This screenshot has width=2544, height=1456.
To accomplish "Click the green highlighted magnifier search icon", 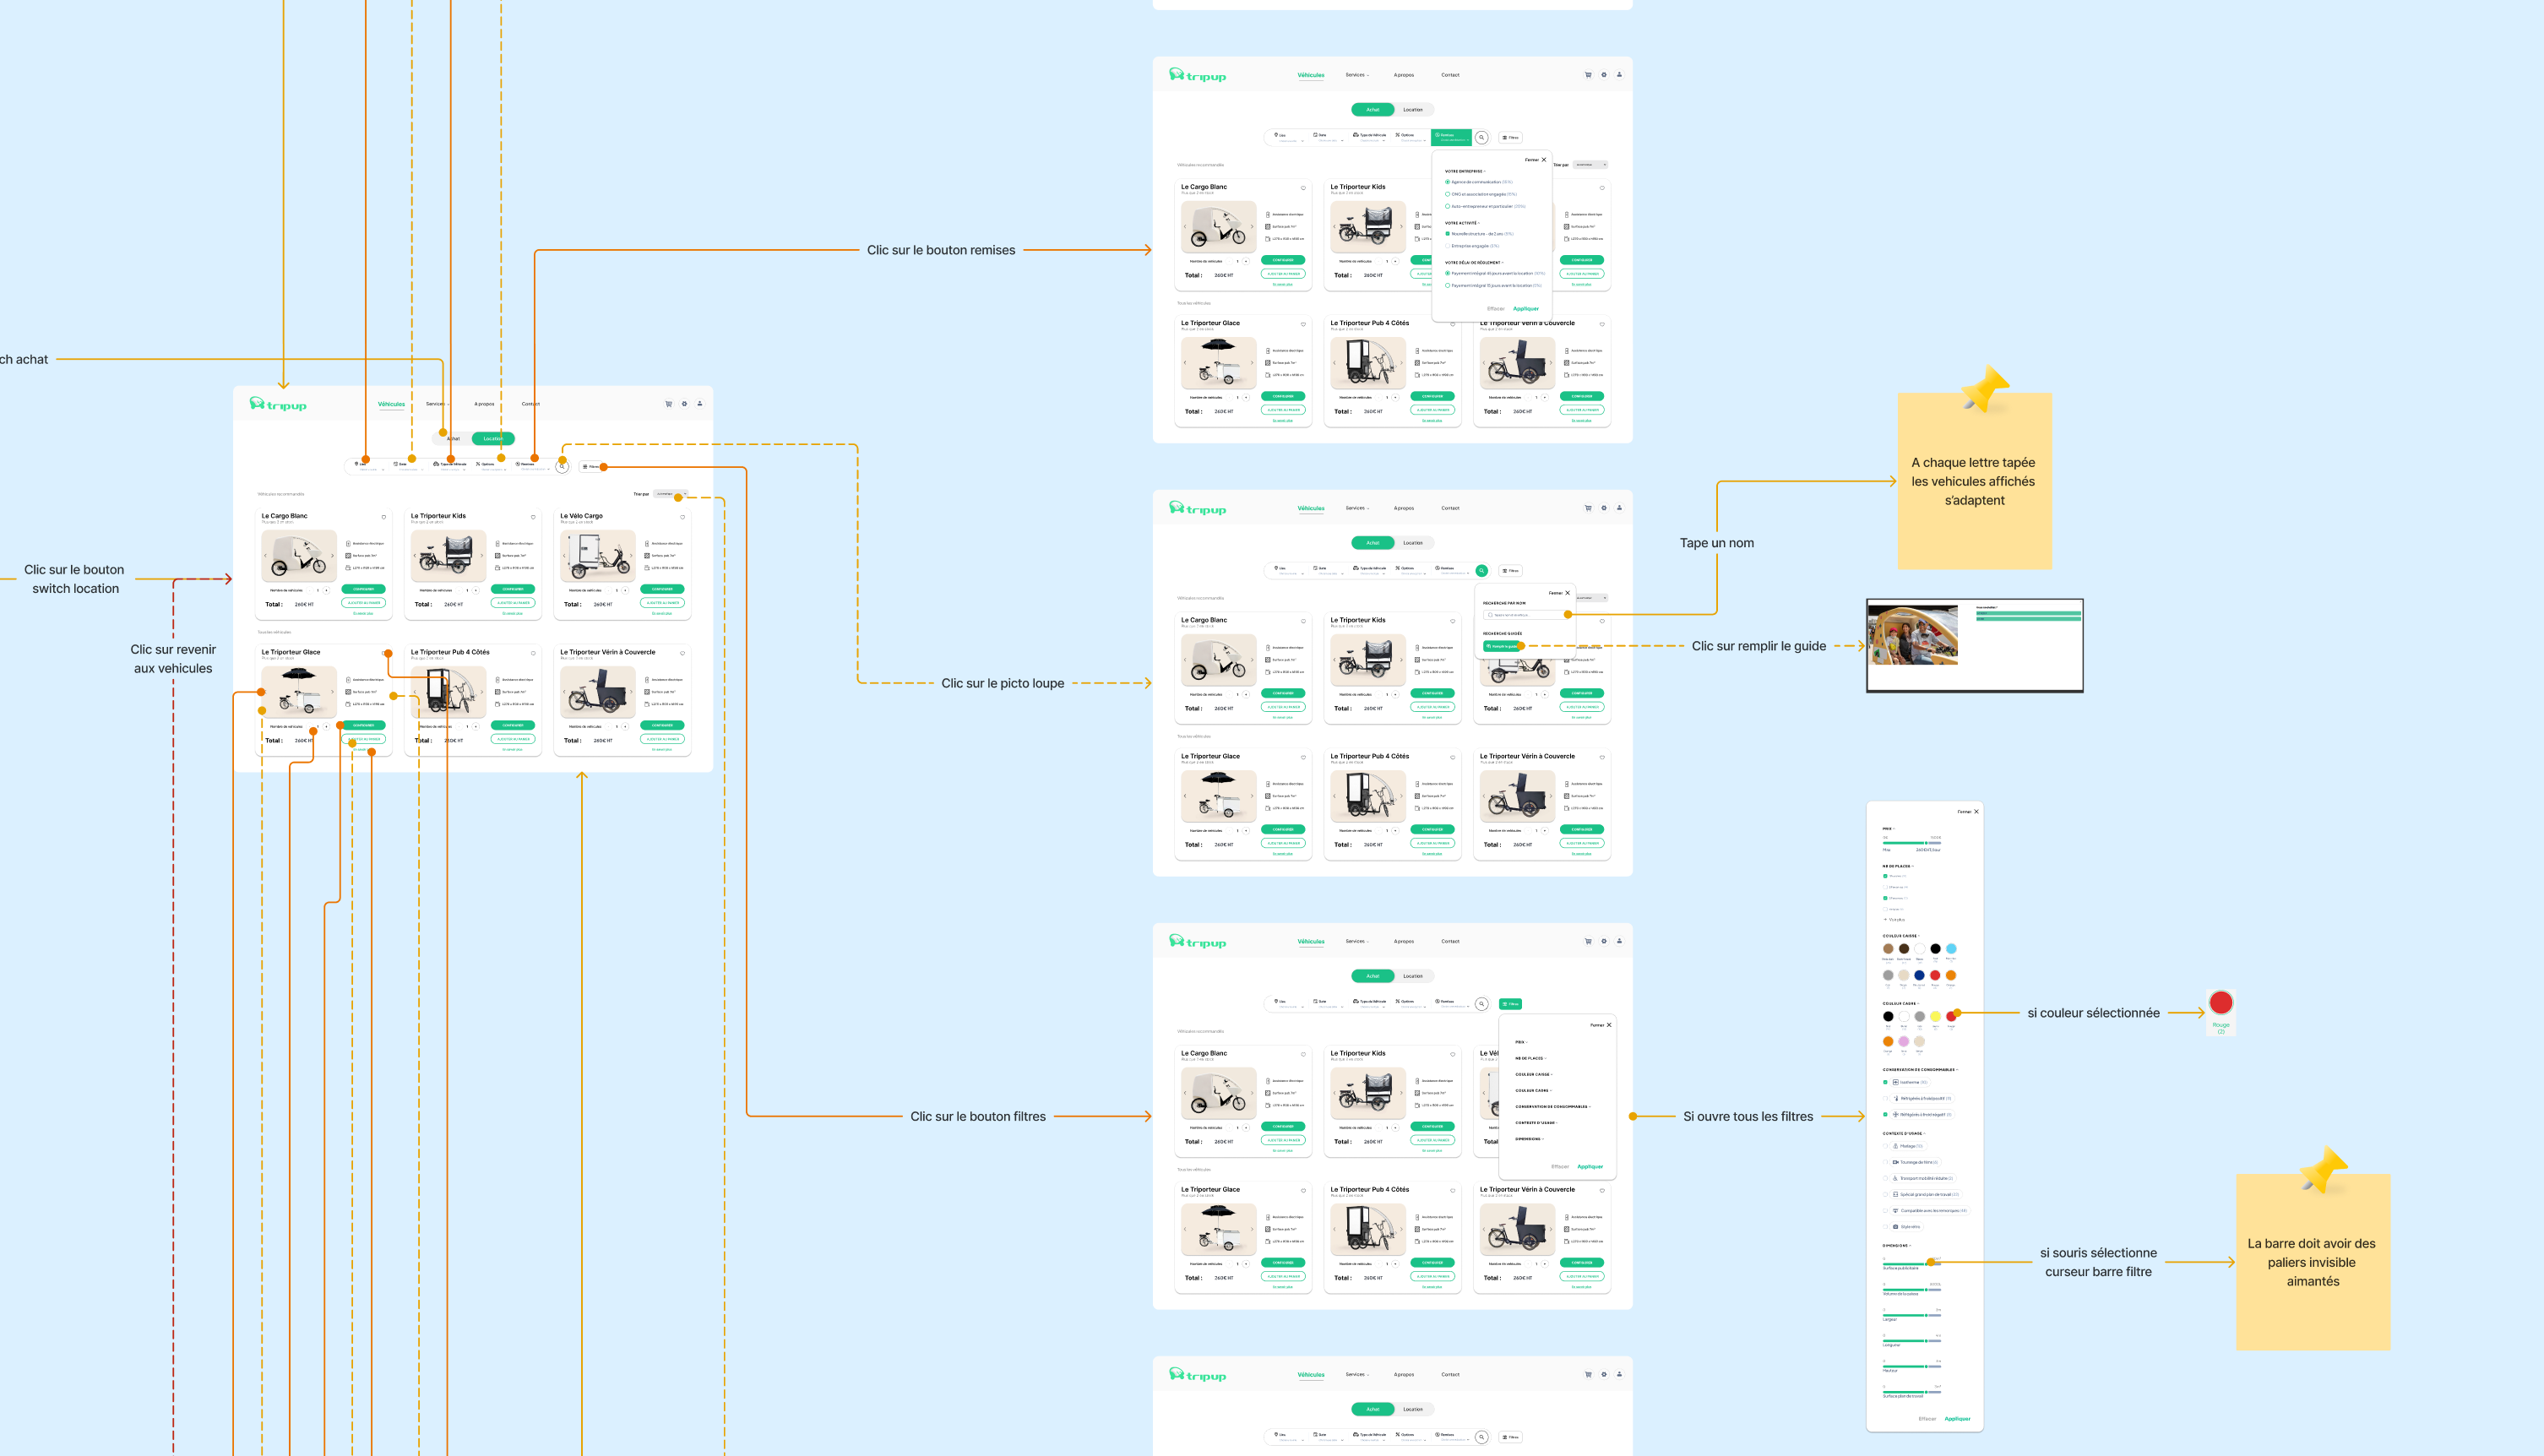I will pos(1481,571).
